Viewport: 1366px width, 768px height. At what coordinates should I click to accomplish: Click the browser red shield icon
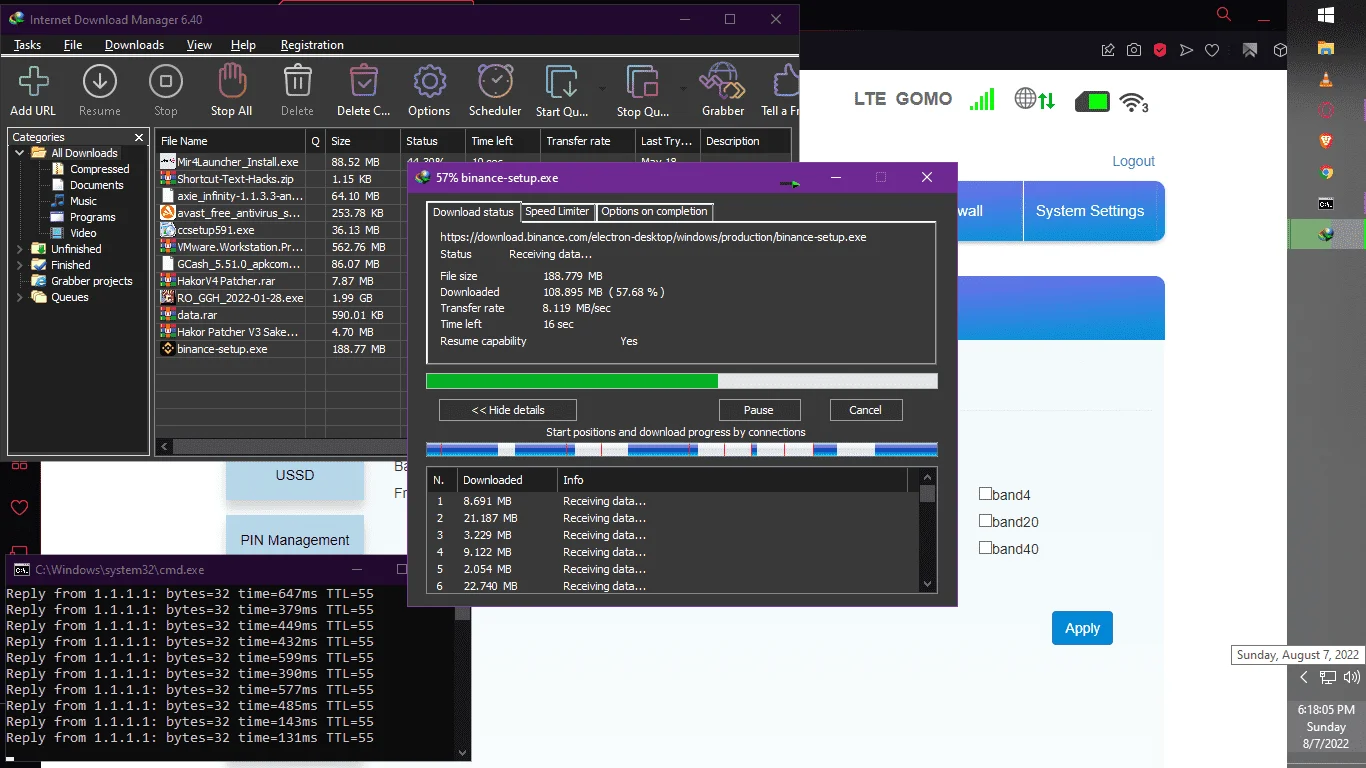[x=1160, y=50]
